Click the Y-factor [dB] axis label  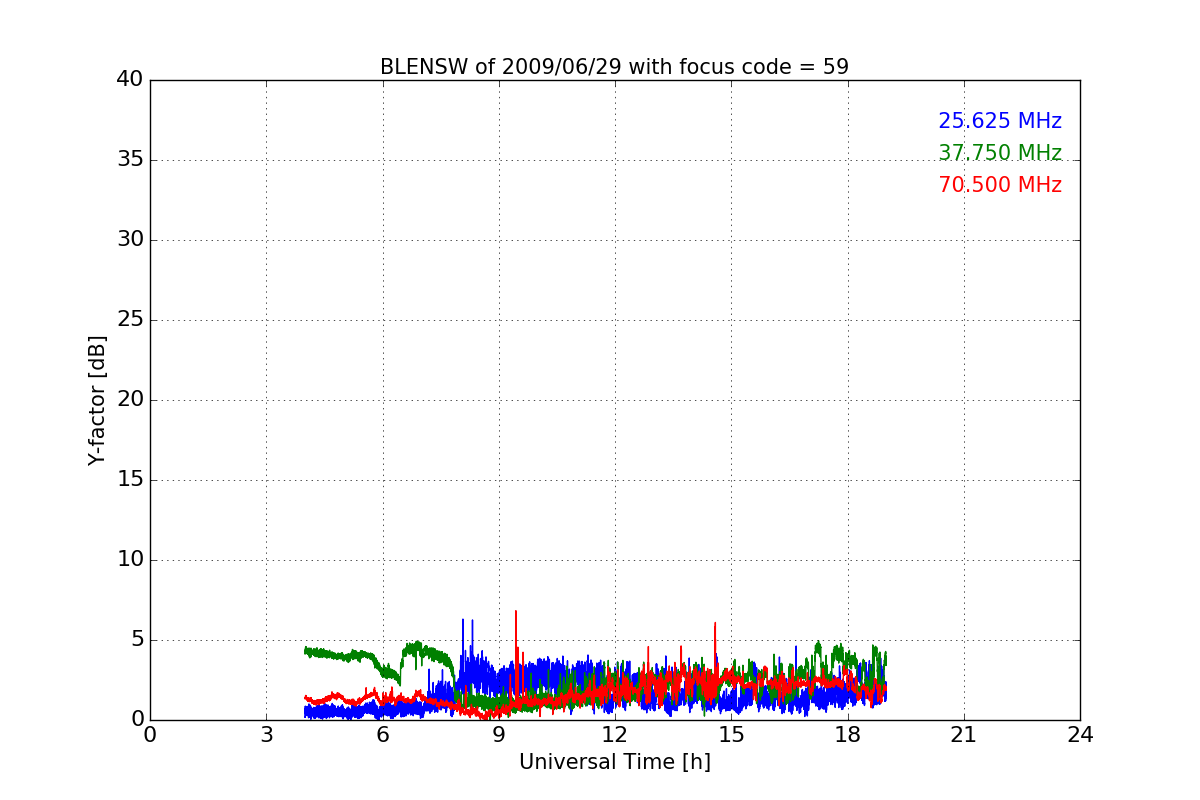97,400
